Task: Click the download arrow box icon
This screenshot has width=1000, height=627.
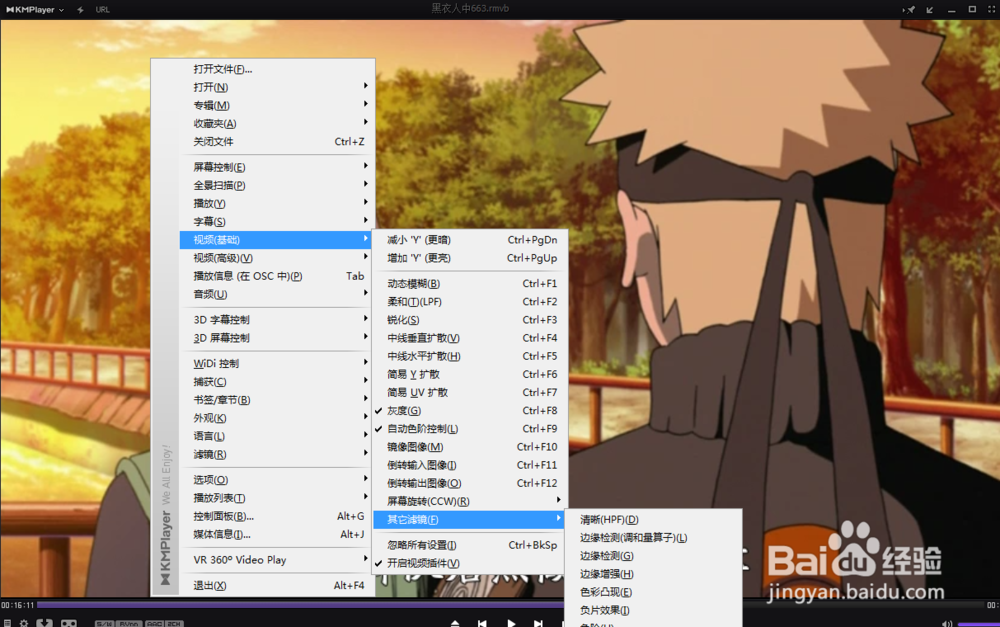Action: (x=44, y=623)
